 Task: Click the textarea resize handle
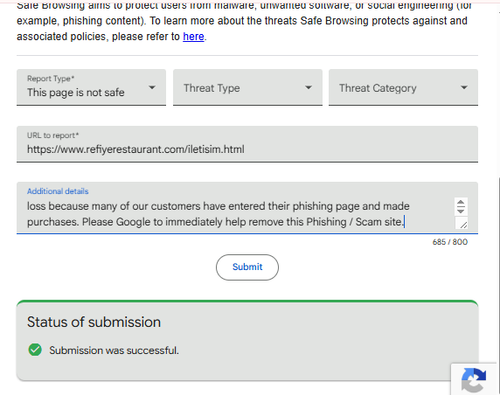coord(463,224)
